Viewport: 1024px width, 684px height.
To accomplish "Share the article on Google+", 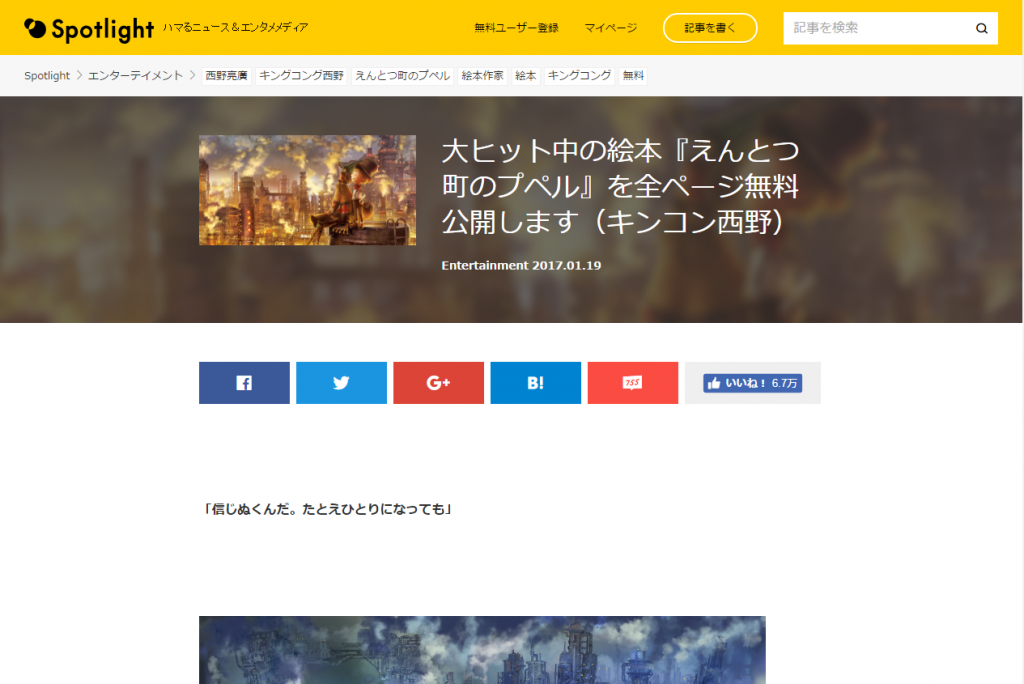I will pos(438,383).
